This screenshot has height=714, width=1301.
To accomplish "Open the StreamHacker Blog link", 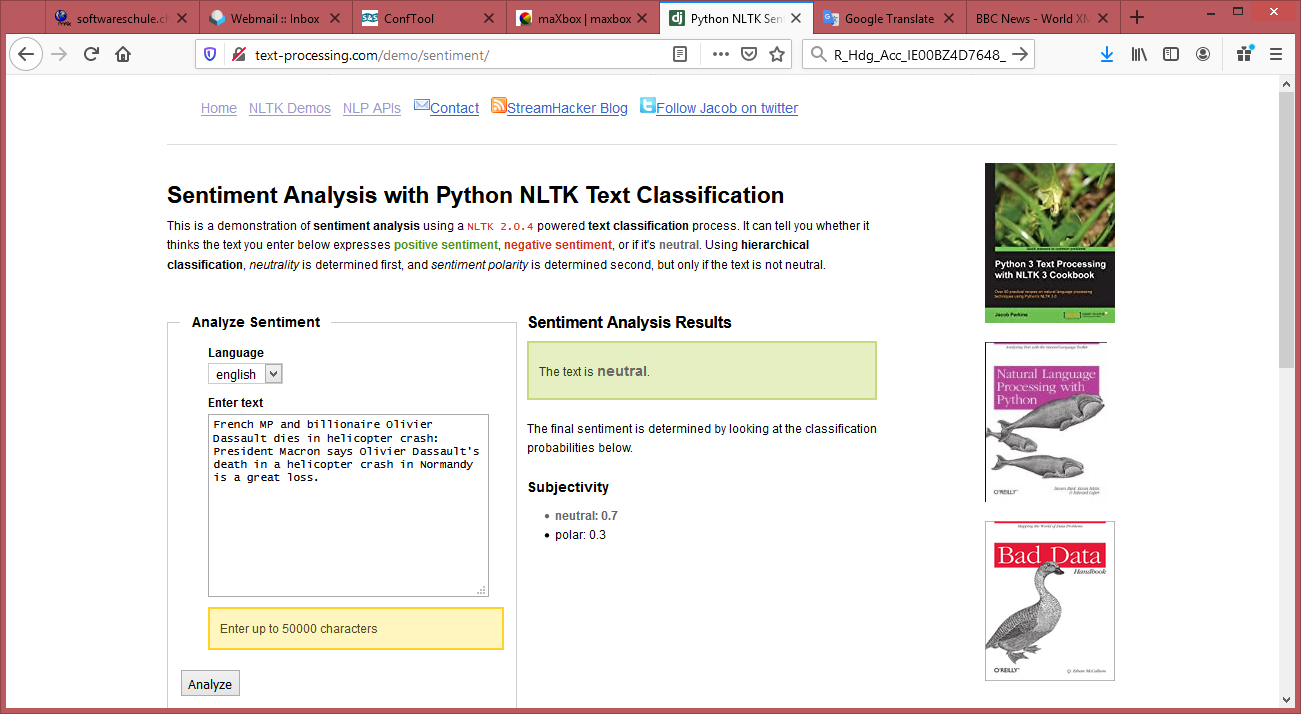I will (567, 108).
